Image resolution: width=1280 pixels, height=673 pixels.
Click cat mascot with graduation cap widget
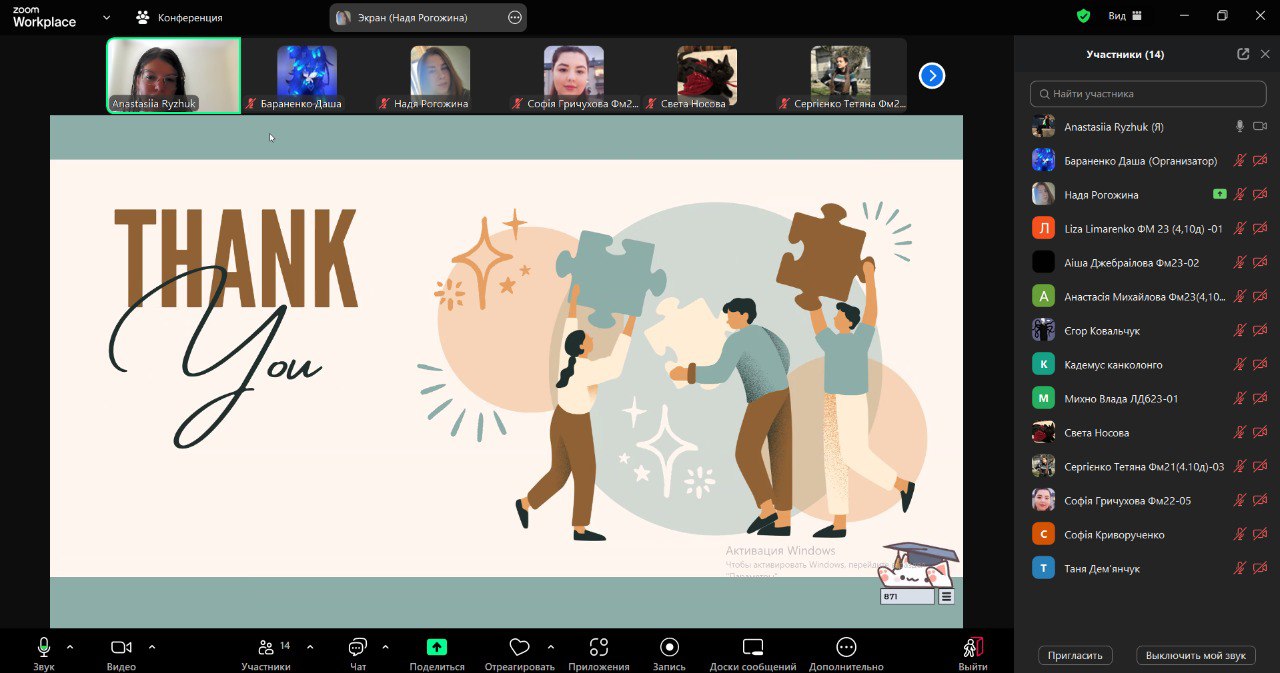click(917, 565)
